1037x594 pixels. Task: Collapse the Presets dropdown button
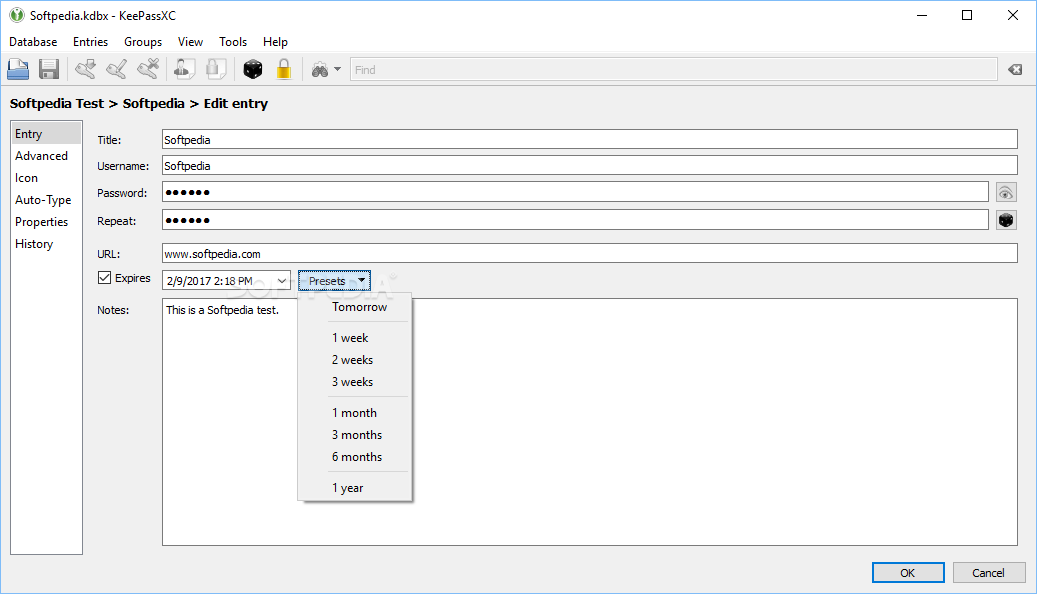pos(334,280)
